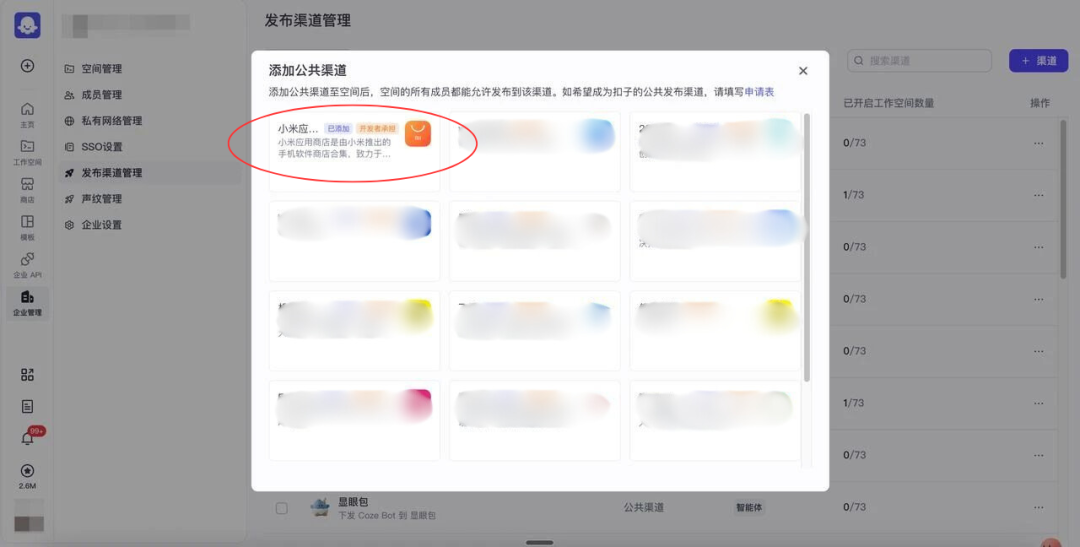Select the 小米应用商店 channel card
The height and width of the screenshot is (547, 1080).
coord(355,152)
